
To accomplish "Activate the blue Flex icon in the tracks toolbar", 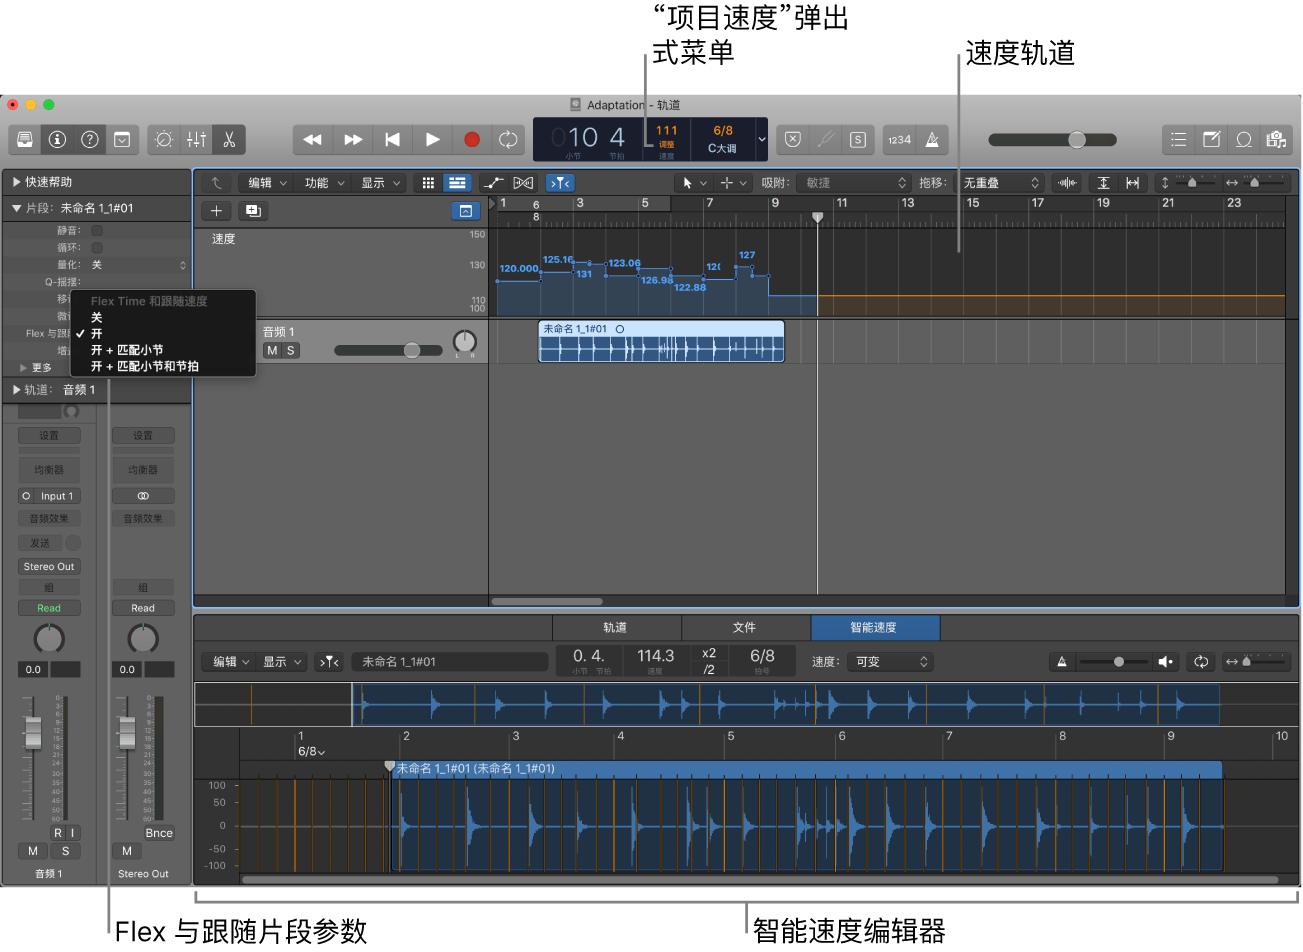I will tap(560, 182).
